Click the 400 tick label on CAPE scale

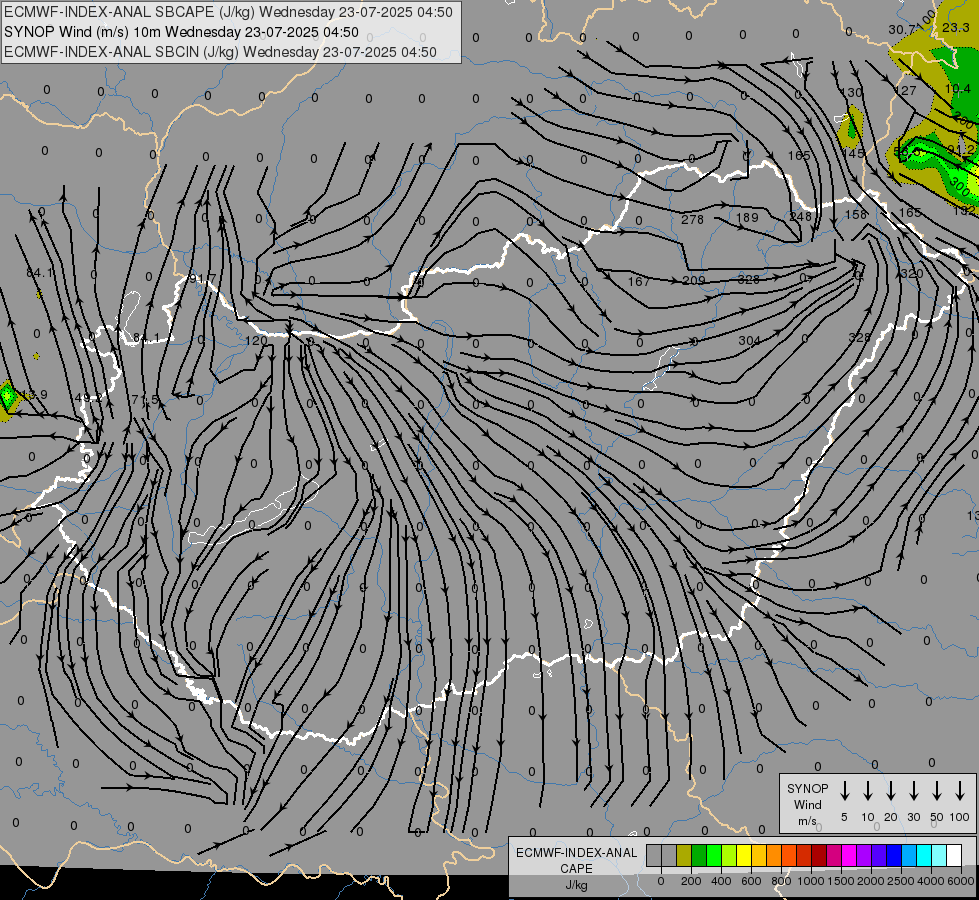721,881
